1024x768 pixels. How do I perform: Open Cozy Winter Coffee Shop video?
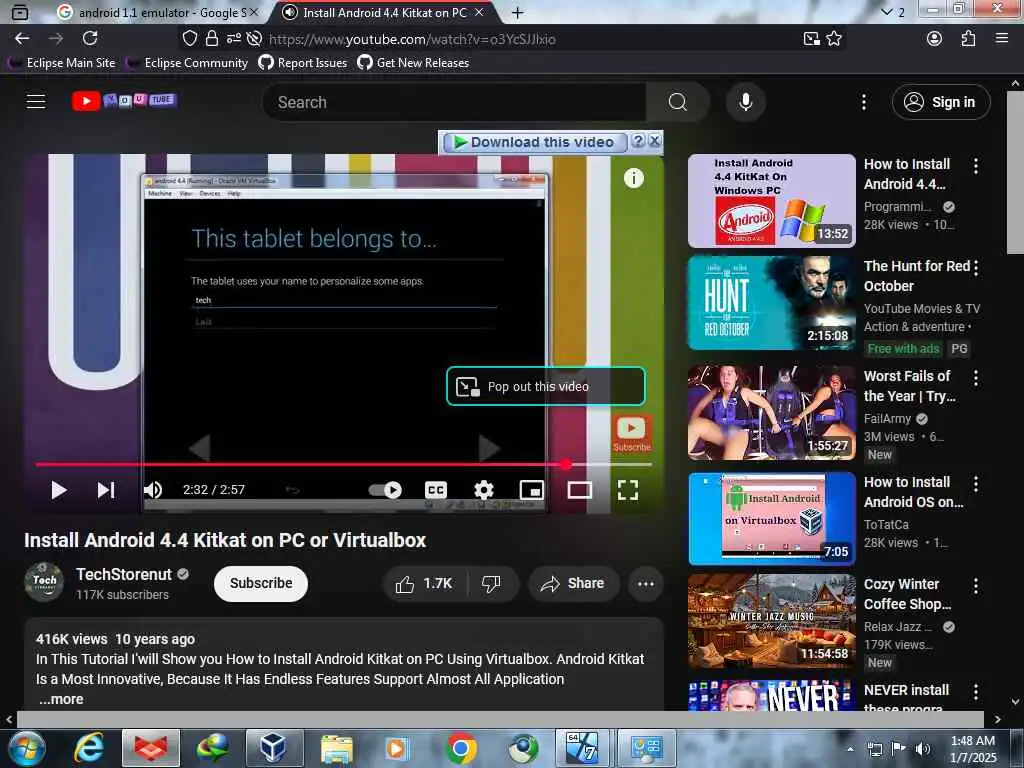pyautogui.click(x=771, y=621)
